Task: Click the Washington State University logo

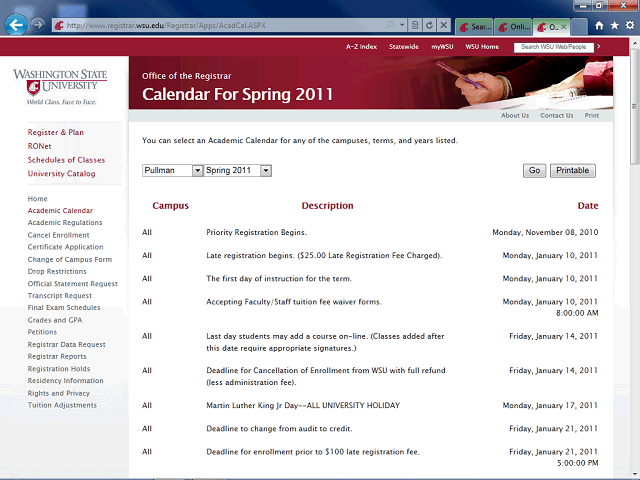Action: click(x=60, y=87)
